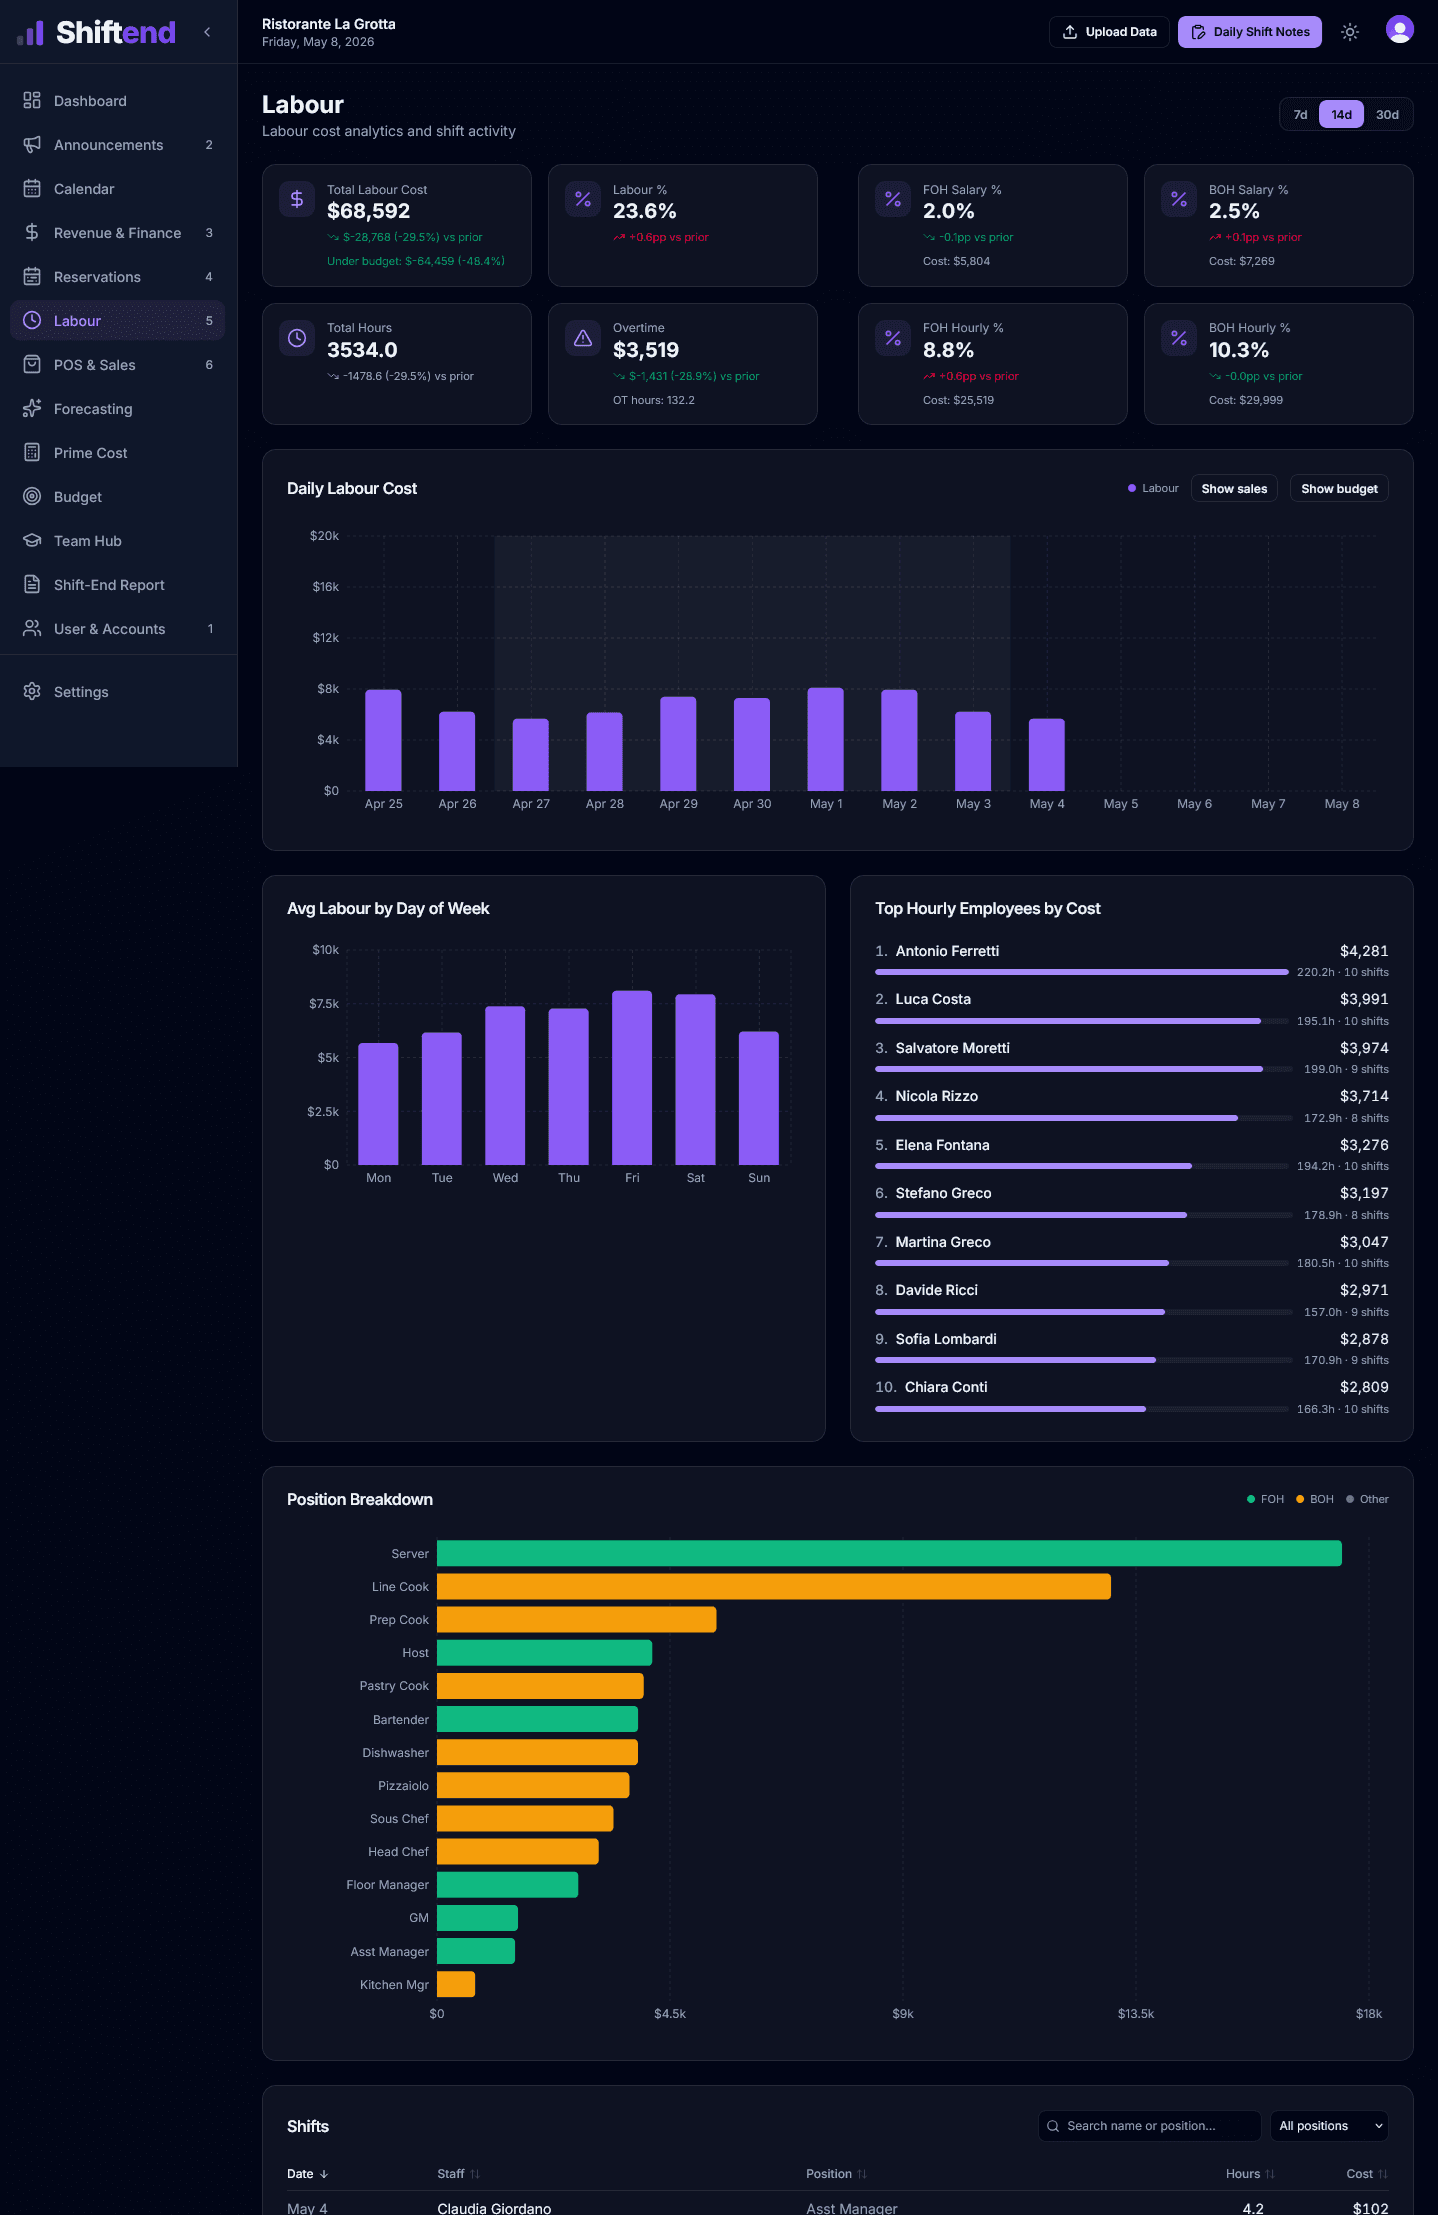Image resolution: width=1438 pixels, height=2215 pixels.
Task: Click the Shiftend bar chart logo
Action: [31, 33]
